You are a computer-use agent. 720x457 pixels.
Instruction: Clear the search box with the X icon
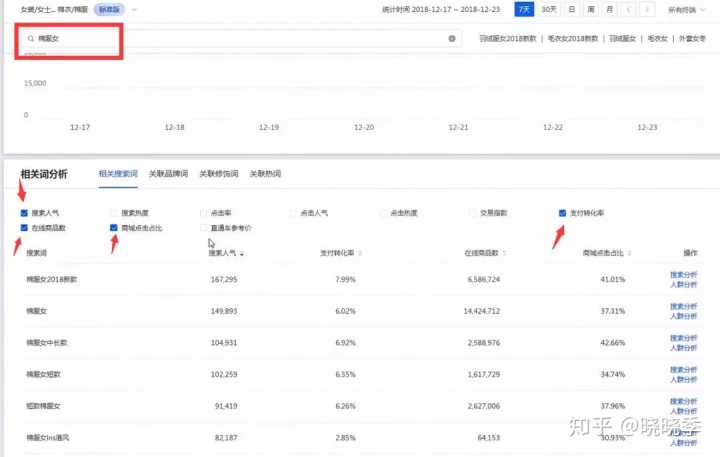pyautogui.click(x=452, y=38)
